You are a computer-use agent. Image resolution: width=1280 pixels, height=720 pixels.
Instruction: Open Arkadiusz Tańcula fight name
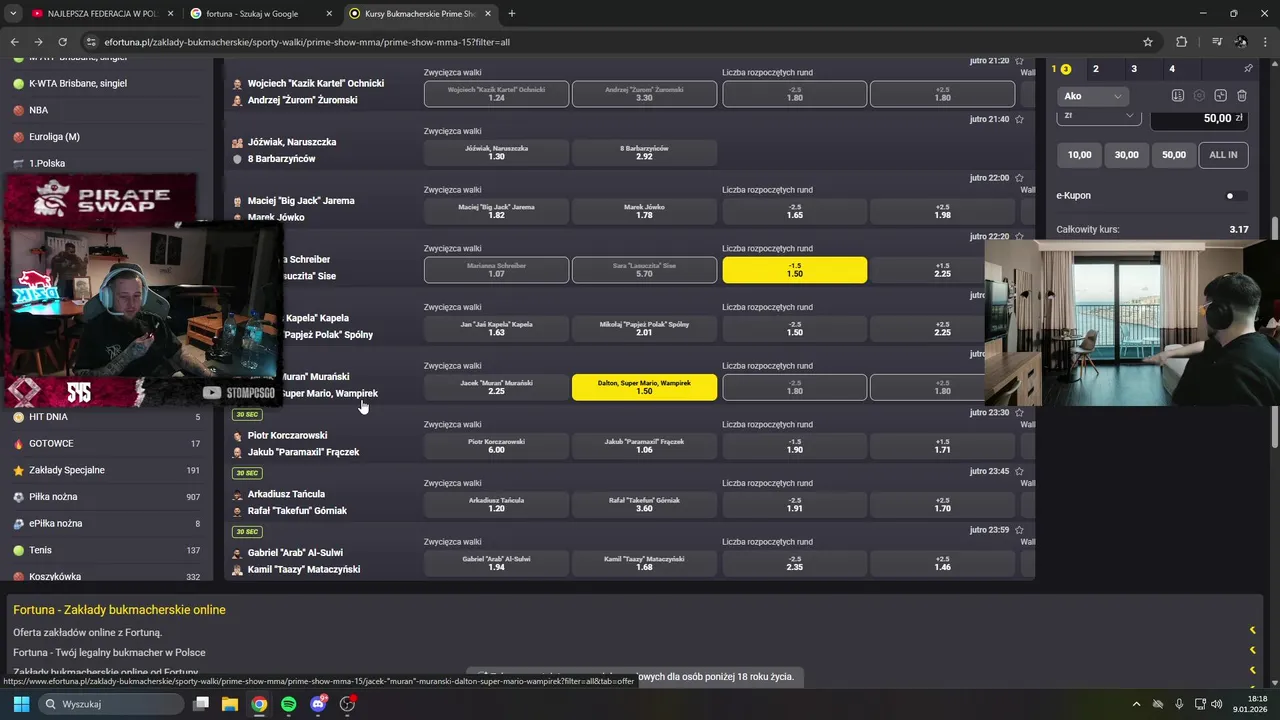(286, 494)
